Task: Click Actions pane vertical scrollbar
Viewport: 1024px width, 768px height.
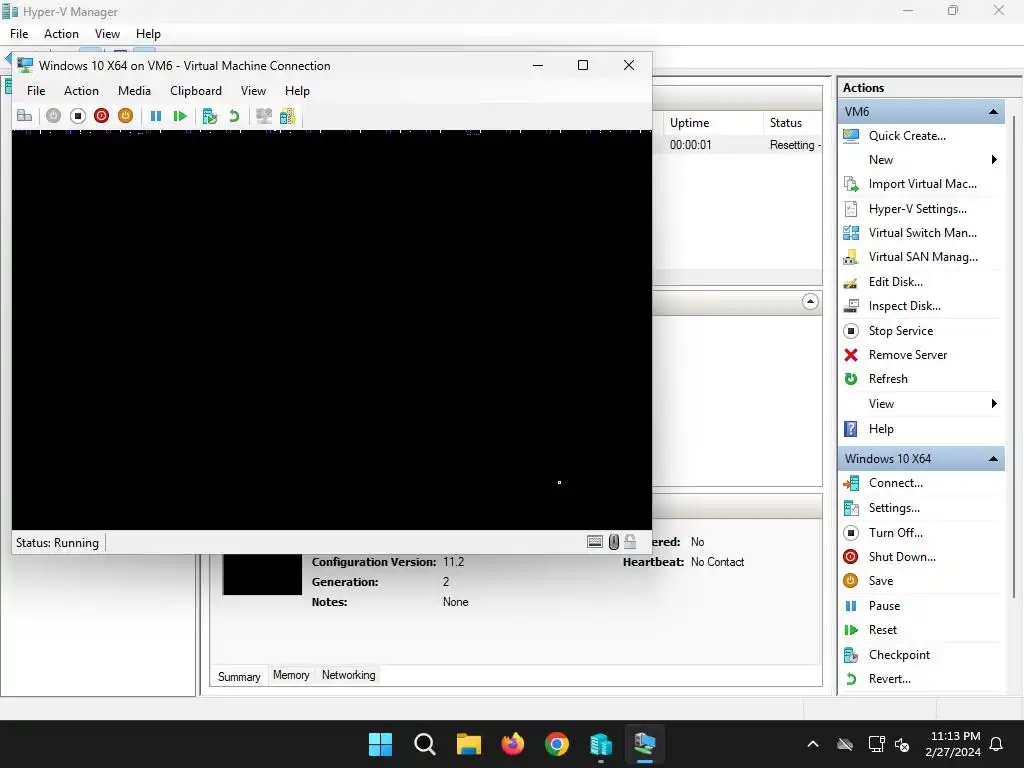Action: coord(1014,356)
